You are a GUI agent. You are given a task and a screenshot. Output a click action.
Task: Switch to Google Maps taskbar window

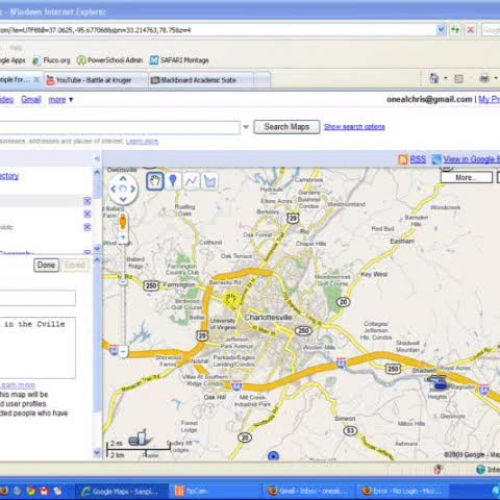tap(121, 491)
